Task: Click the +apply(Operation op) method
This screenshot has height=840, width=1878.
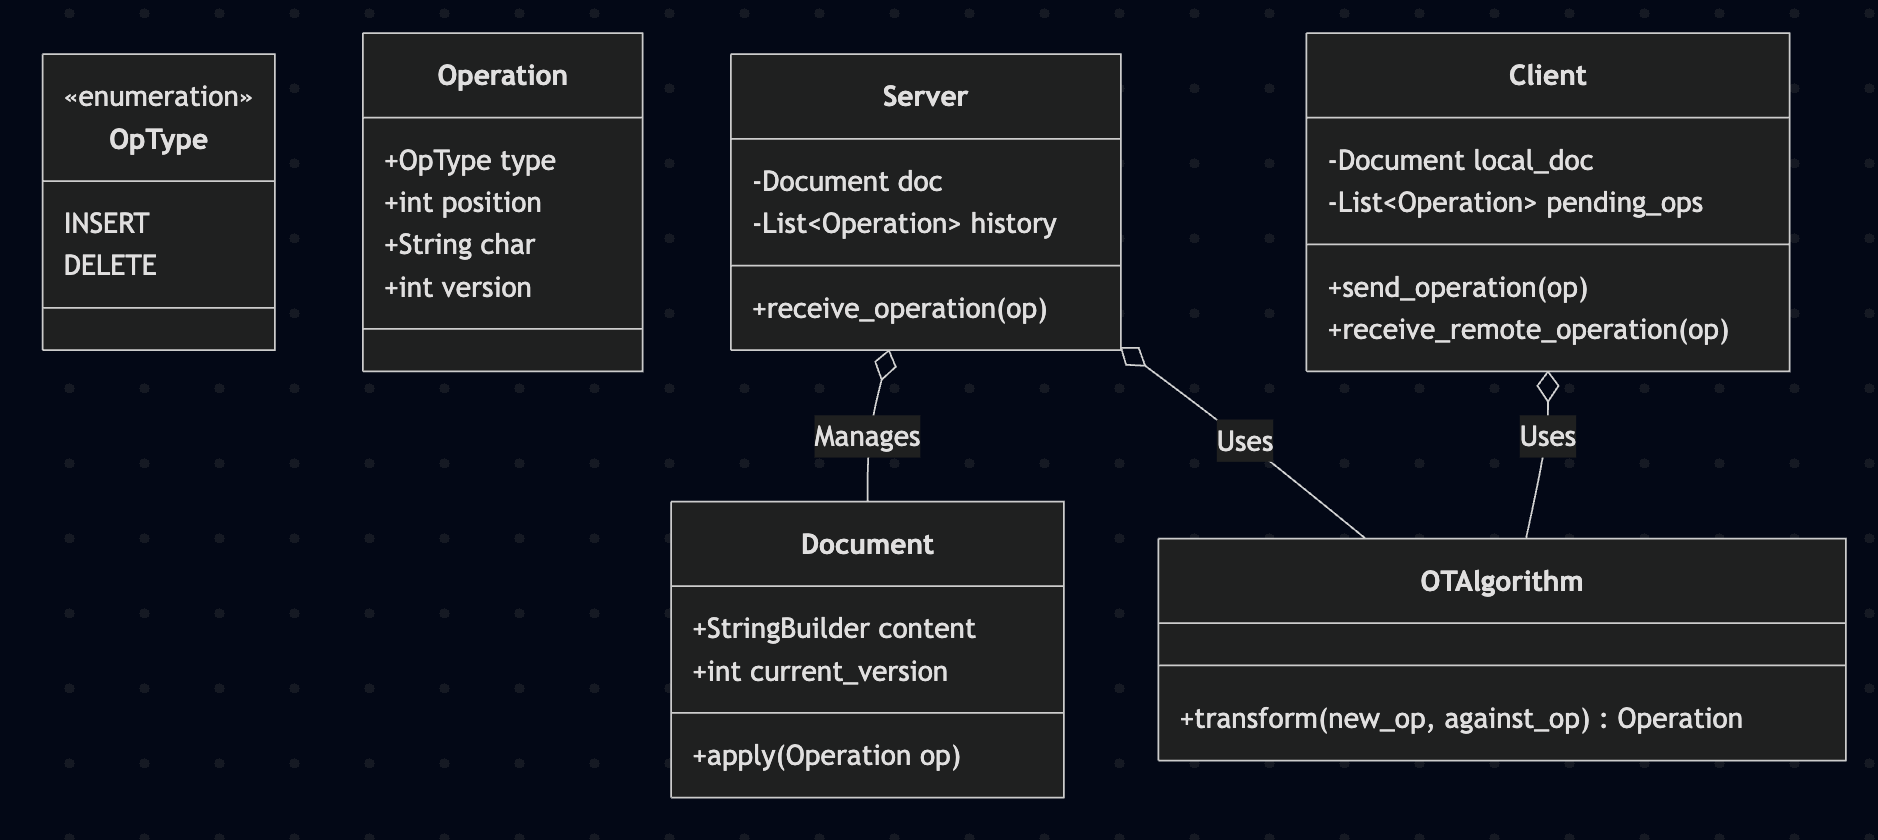Action: (x=826, y=756)
